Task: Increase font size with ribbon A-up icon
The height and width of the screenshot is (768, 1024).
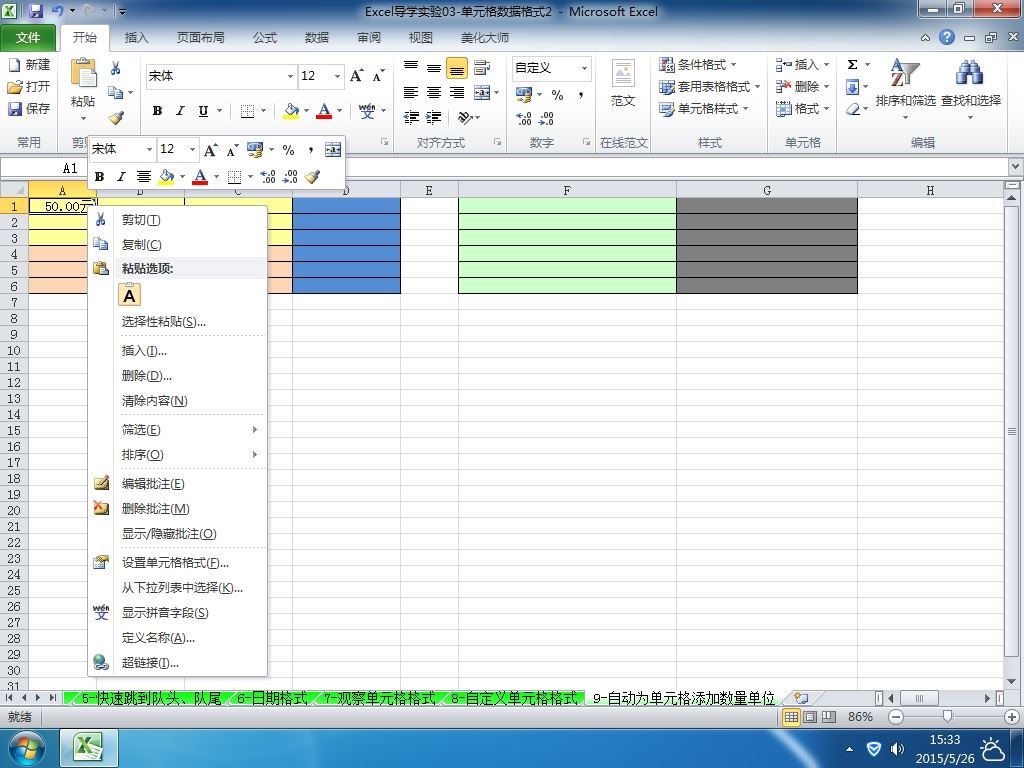Action: pos(356,76)
